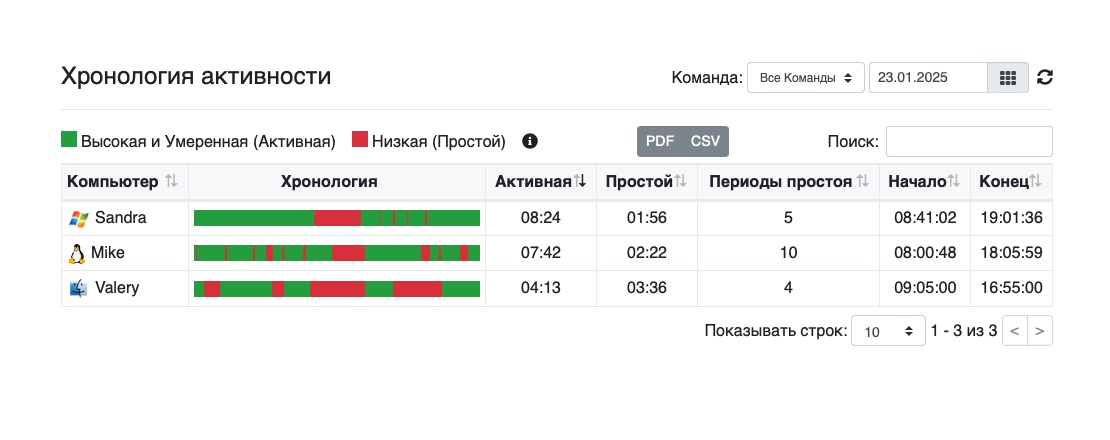Click Sandra's activity timeline bar
This screenshot has width=1110, height=440.
coord(337,218)
